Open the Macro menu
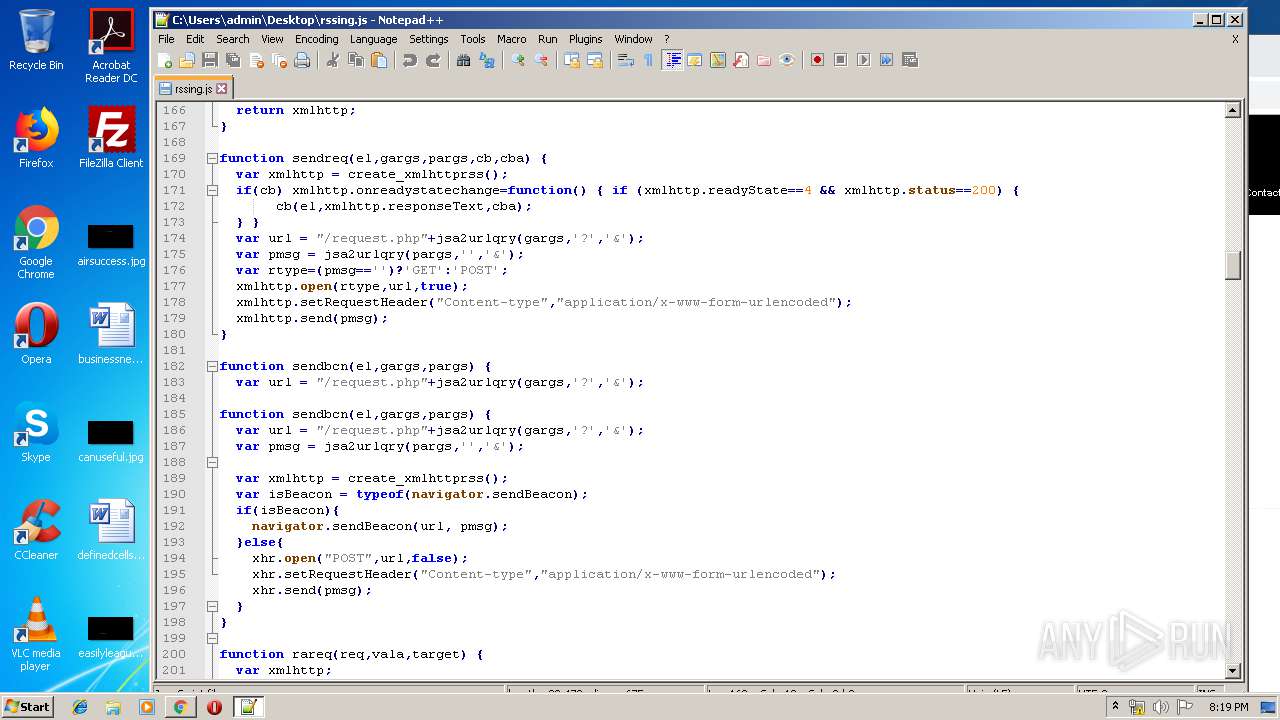Screen dimensions: 1280x720 511,39
